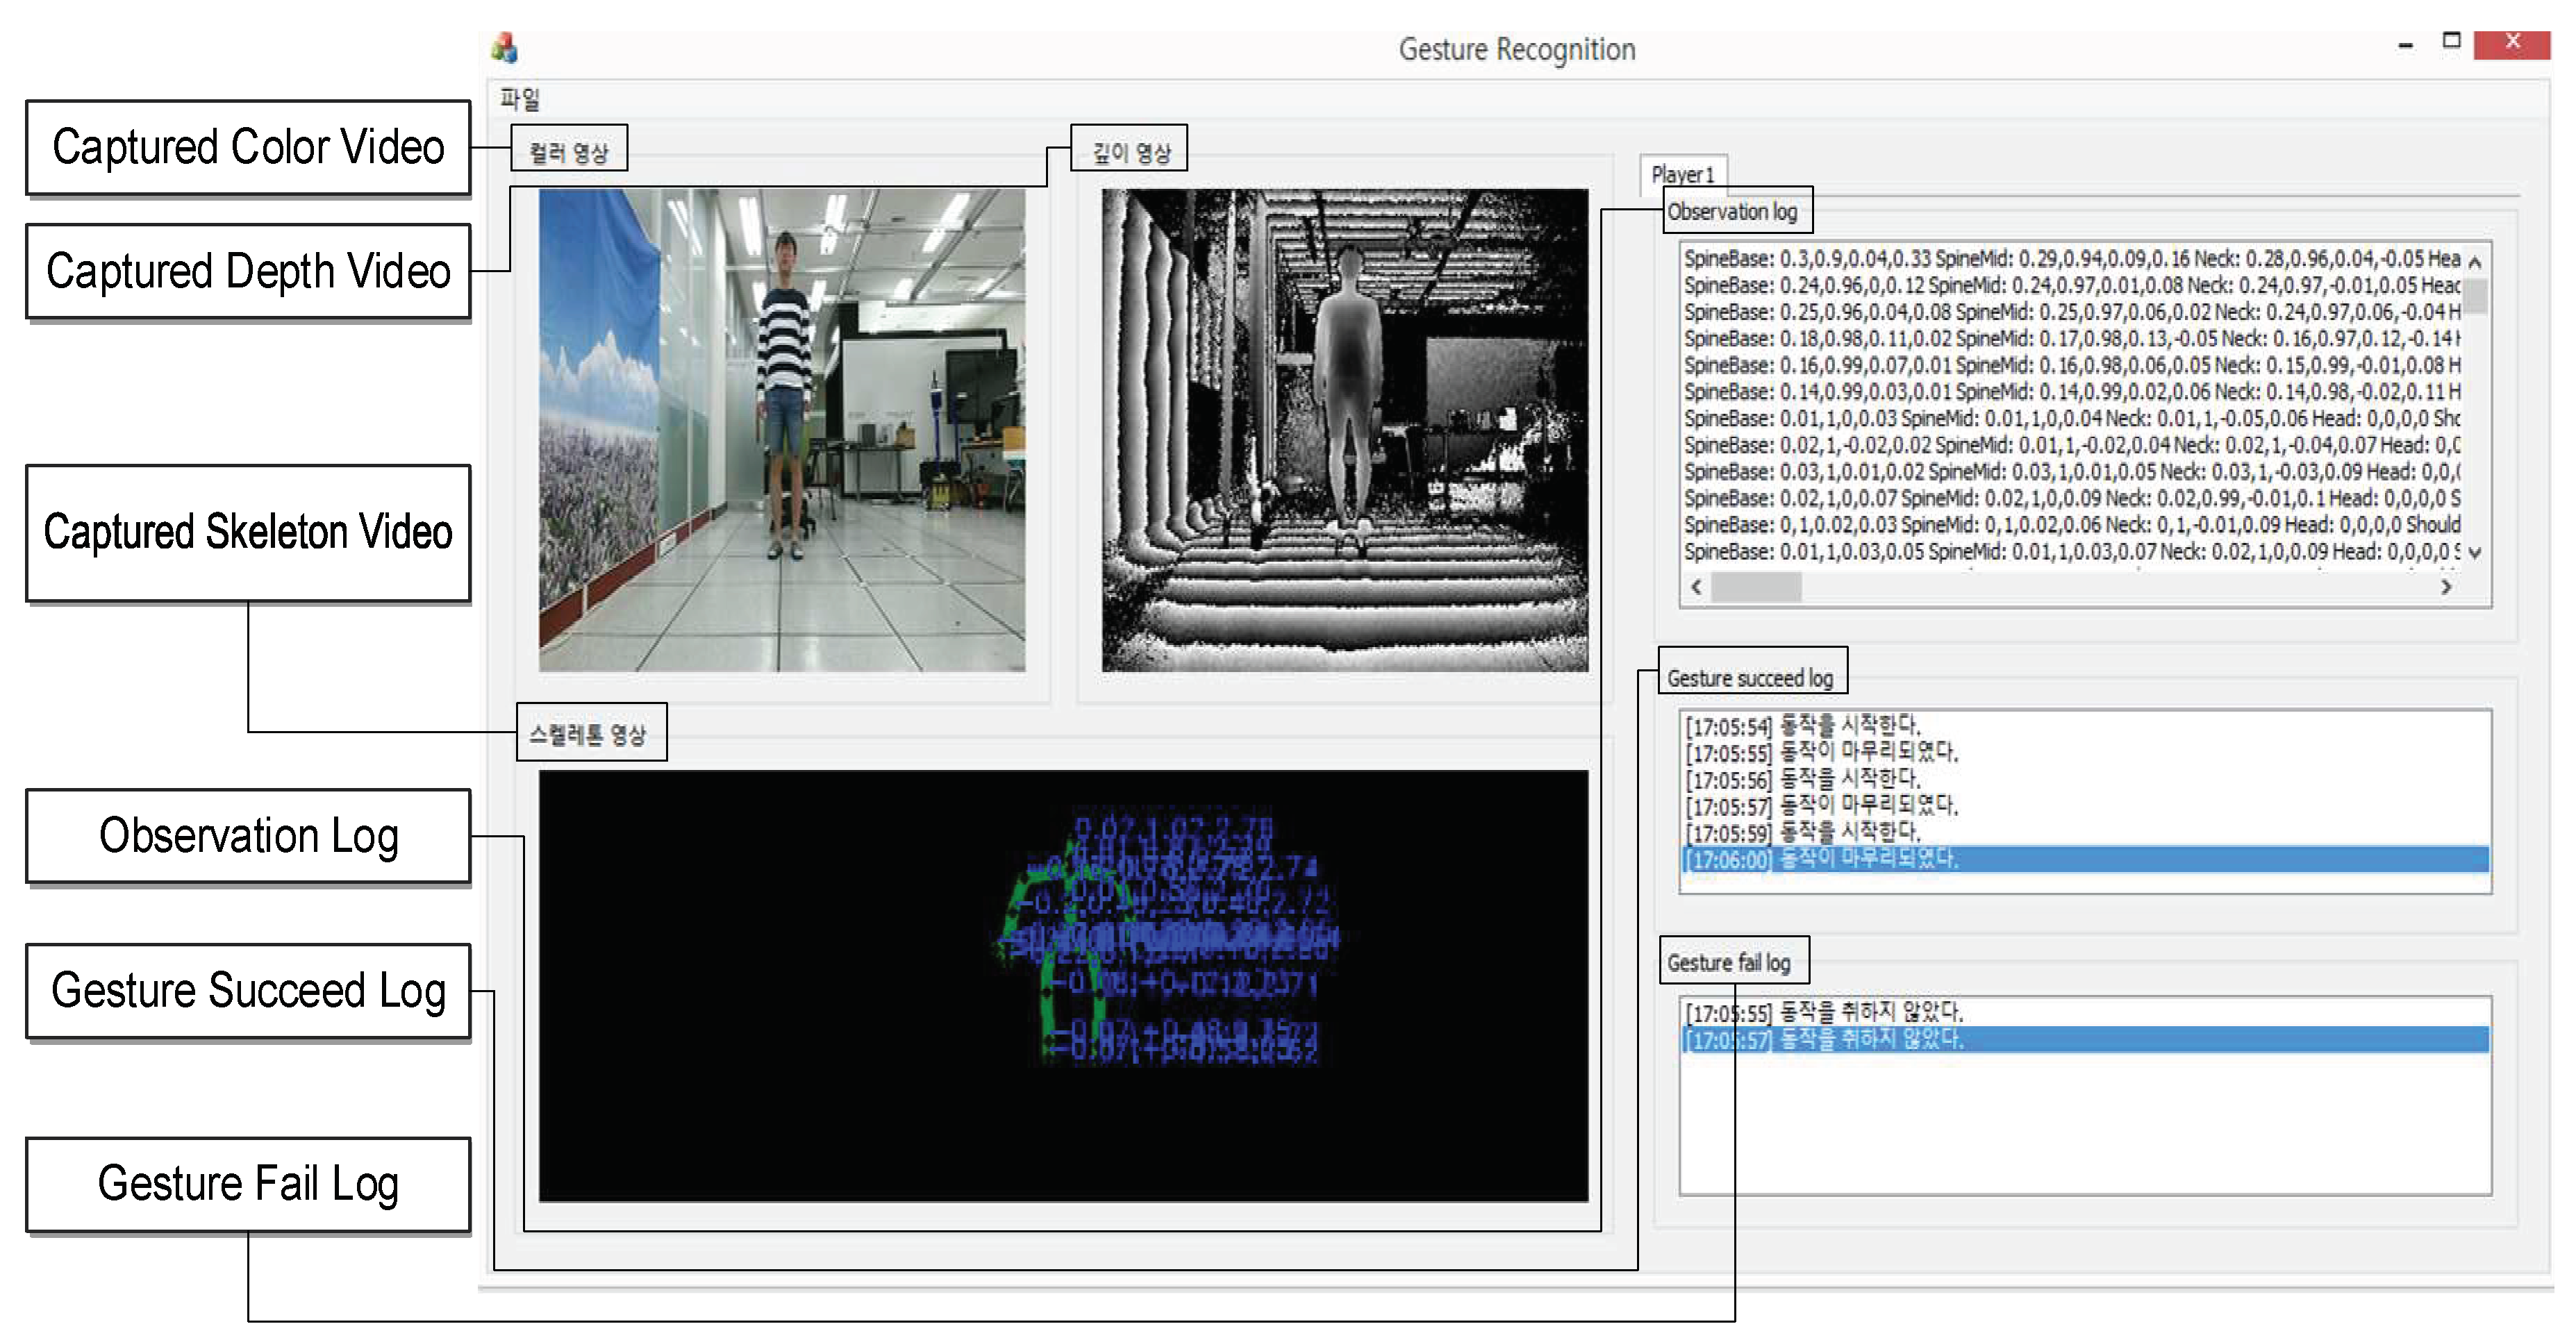Click the Gesture Recognition app icon in title bar
Image resolution: width=2576 pixels, height=1340 pixels.
tap(505, 47)
